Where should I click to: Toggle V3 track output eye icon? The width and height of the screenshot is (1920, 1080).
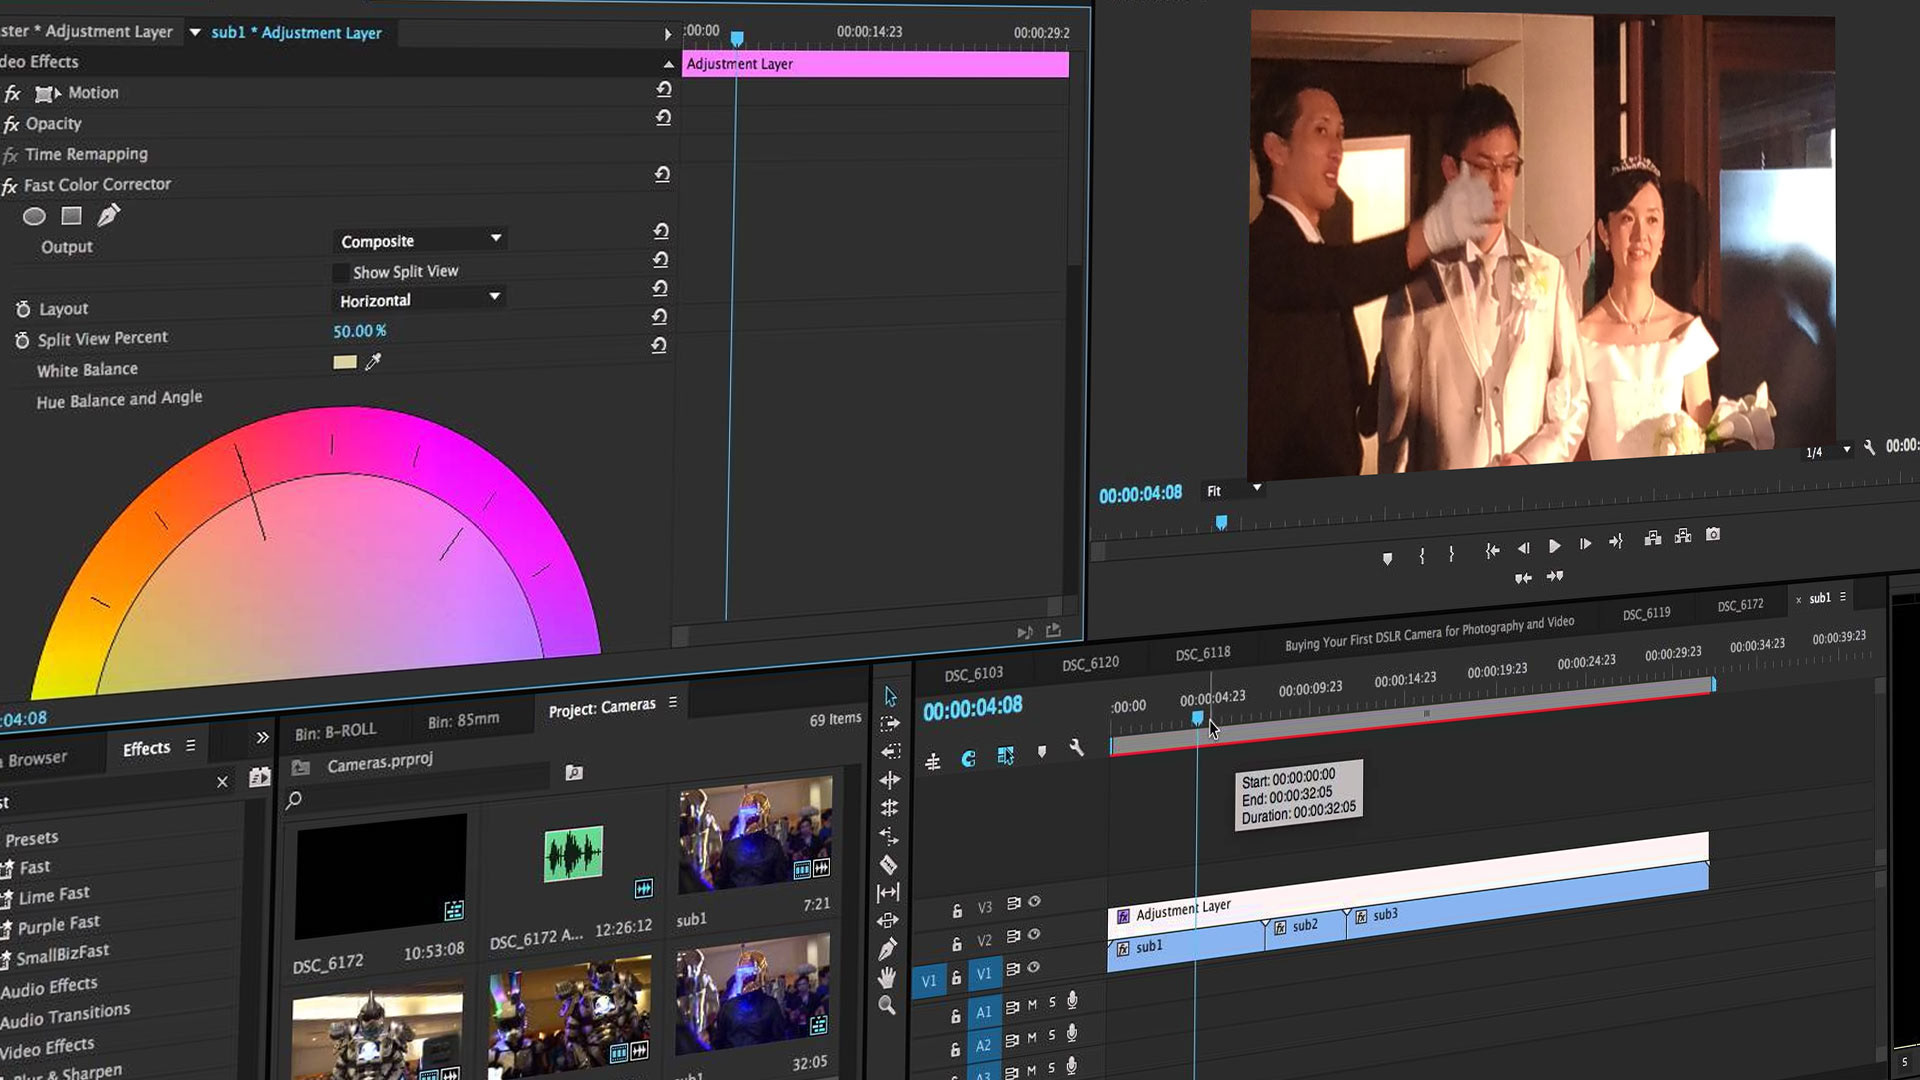click(1035, 902)
